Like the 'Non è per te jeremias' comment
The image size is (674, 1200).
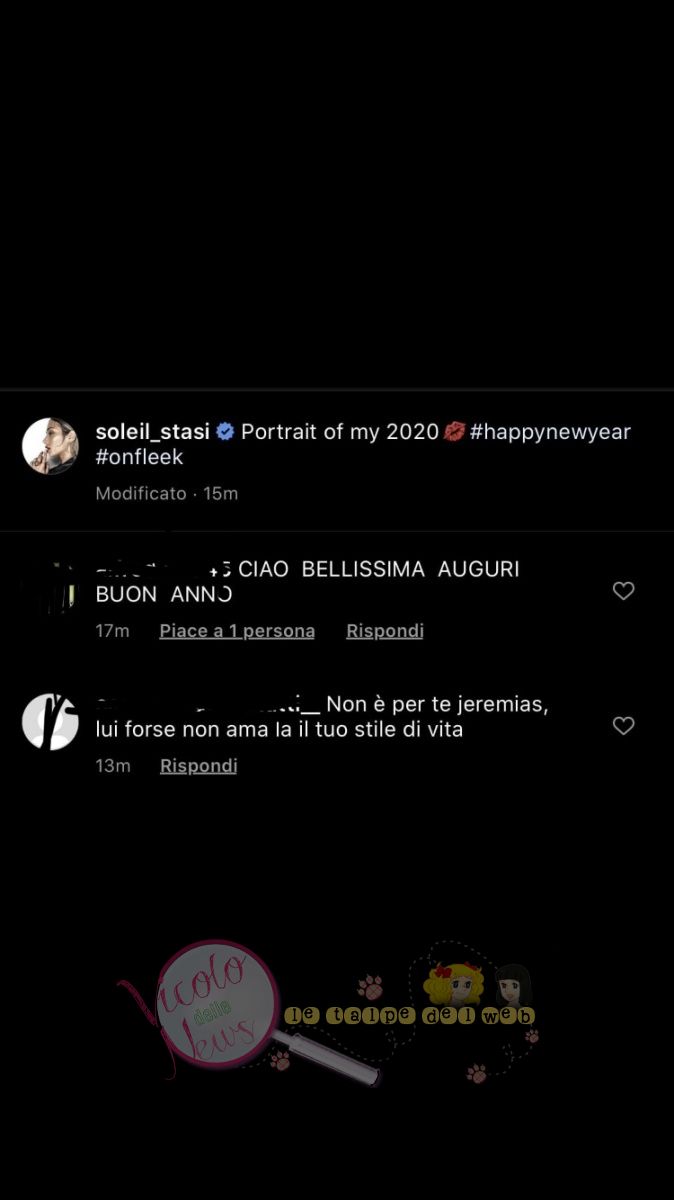click(x=624, y=726)
